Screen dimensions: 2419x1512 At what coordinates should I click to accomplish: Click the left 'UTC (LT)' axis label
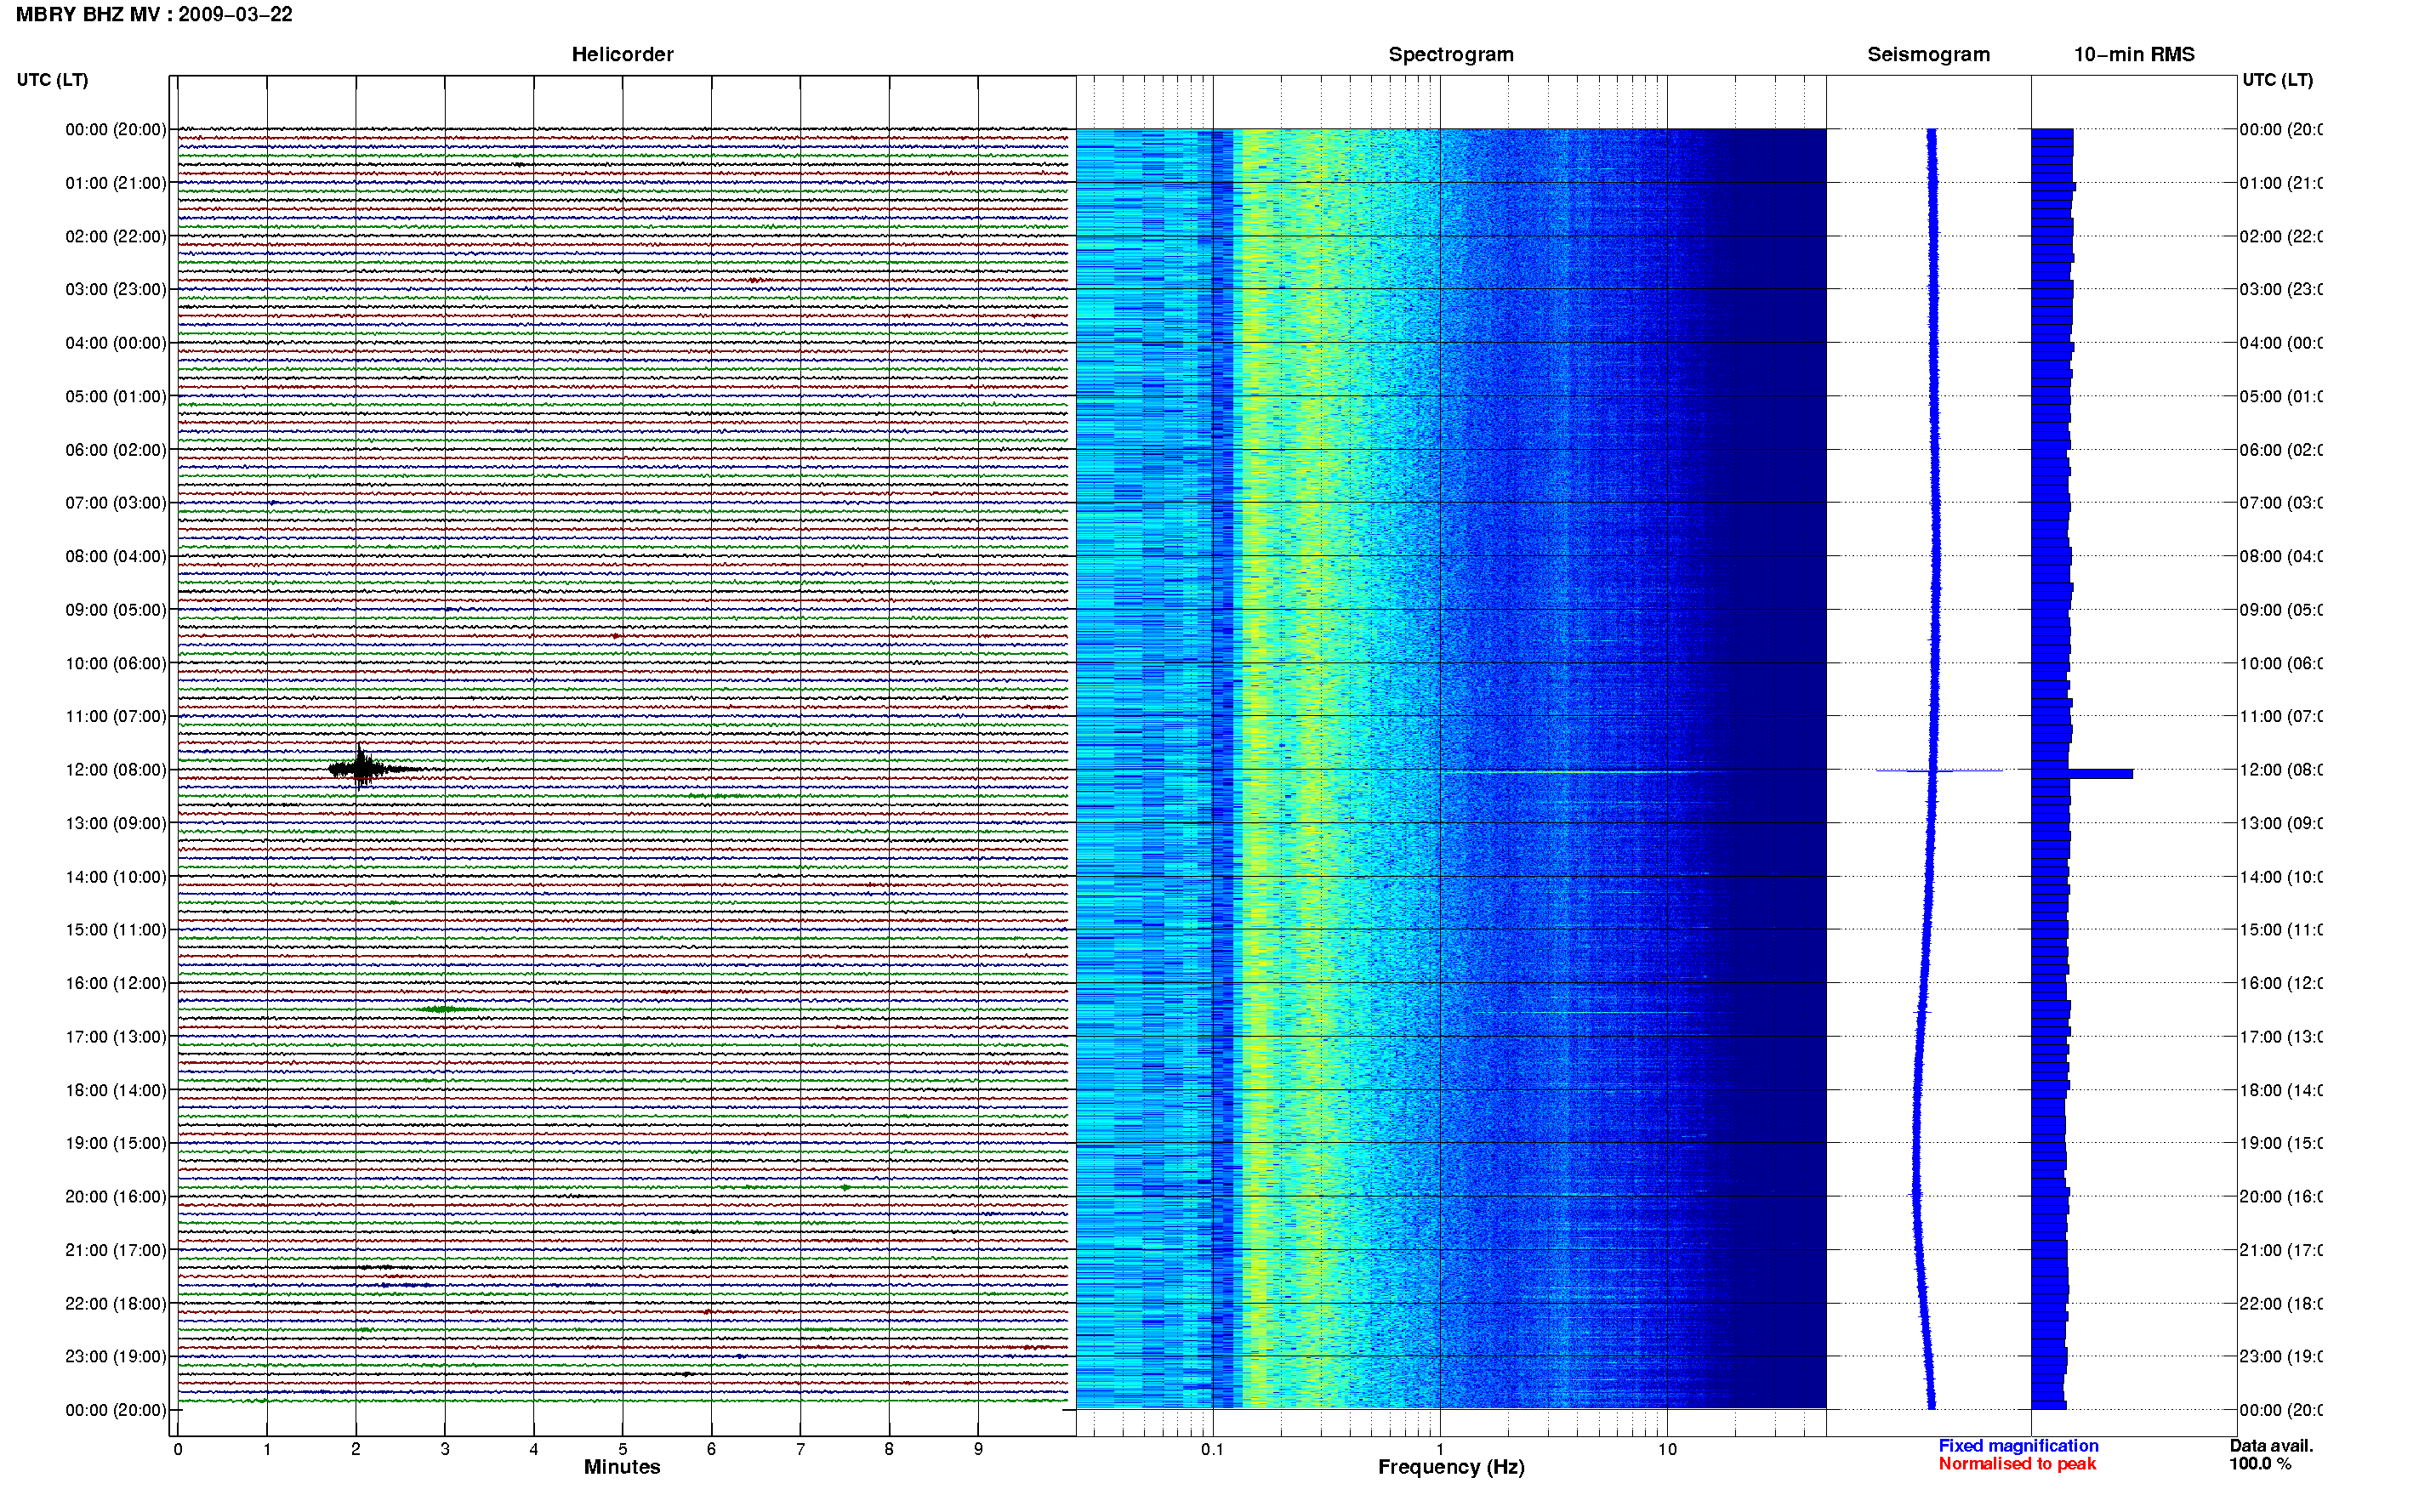tap(52, 80)
